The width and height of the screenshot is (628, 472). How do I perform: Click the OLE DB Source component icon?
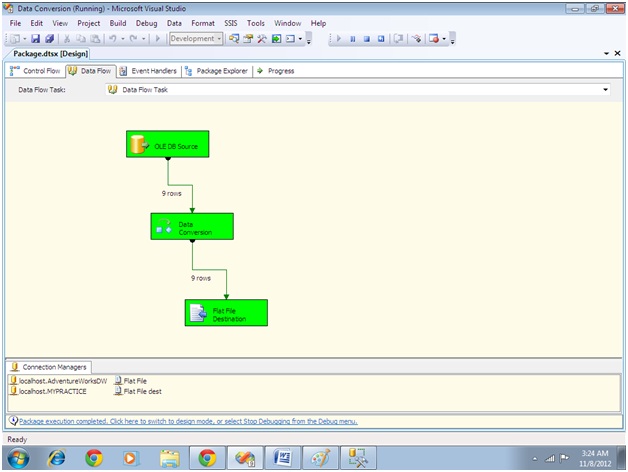pyautogui.click(x=141, y=145)
